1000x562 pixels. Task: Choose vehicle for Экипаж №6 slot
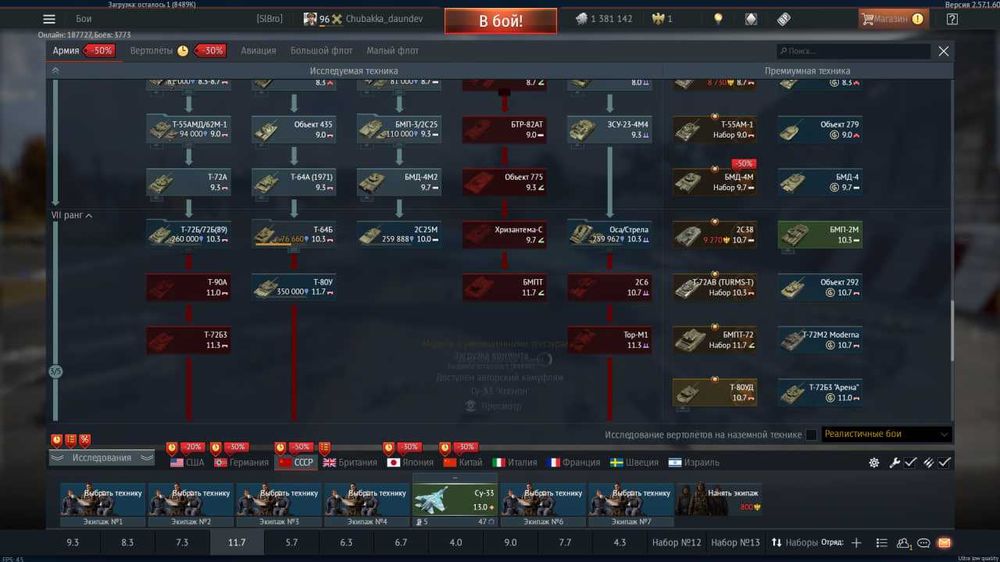click(543, 505)
